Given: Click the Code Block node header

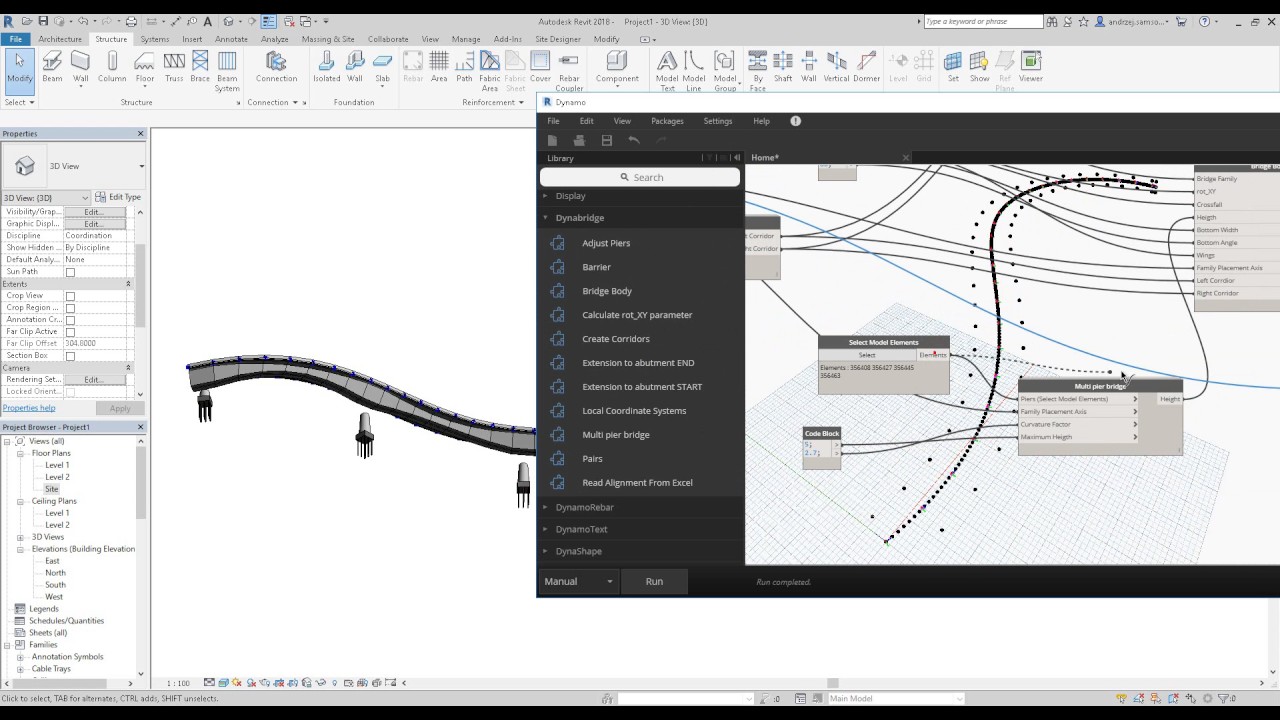Looking at the screenshot, I should pos(822,433).
